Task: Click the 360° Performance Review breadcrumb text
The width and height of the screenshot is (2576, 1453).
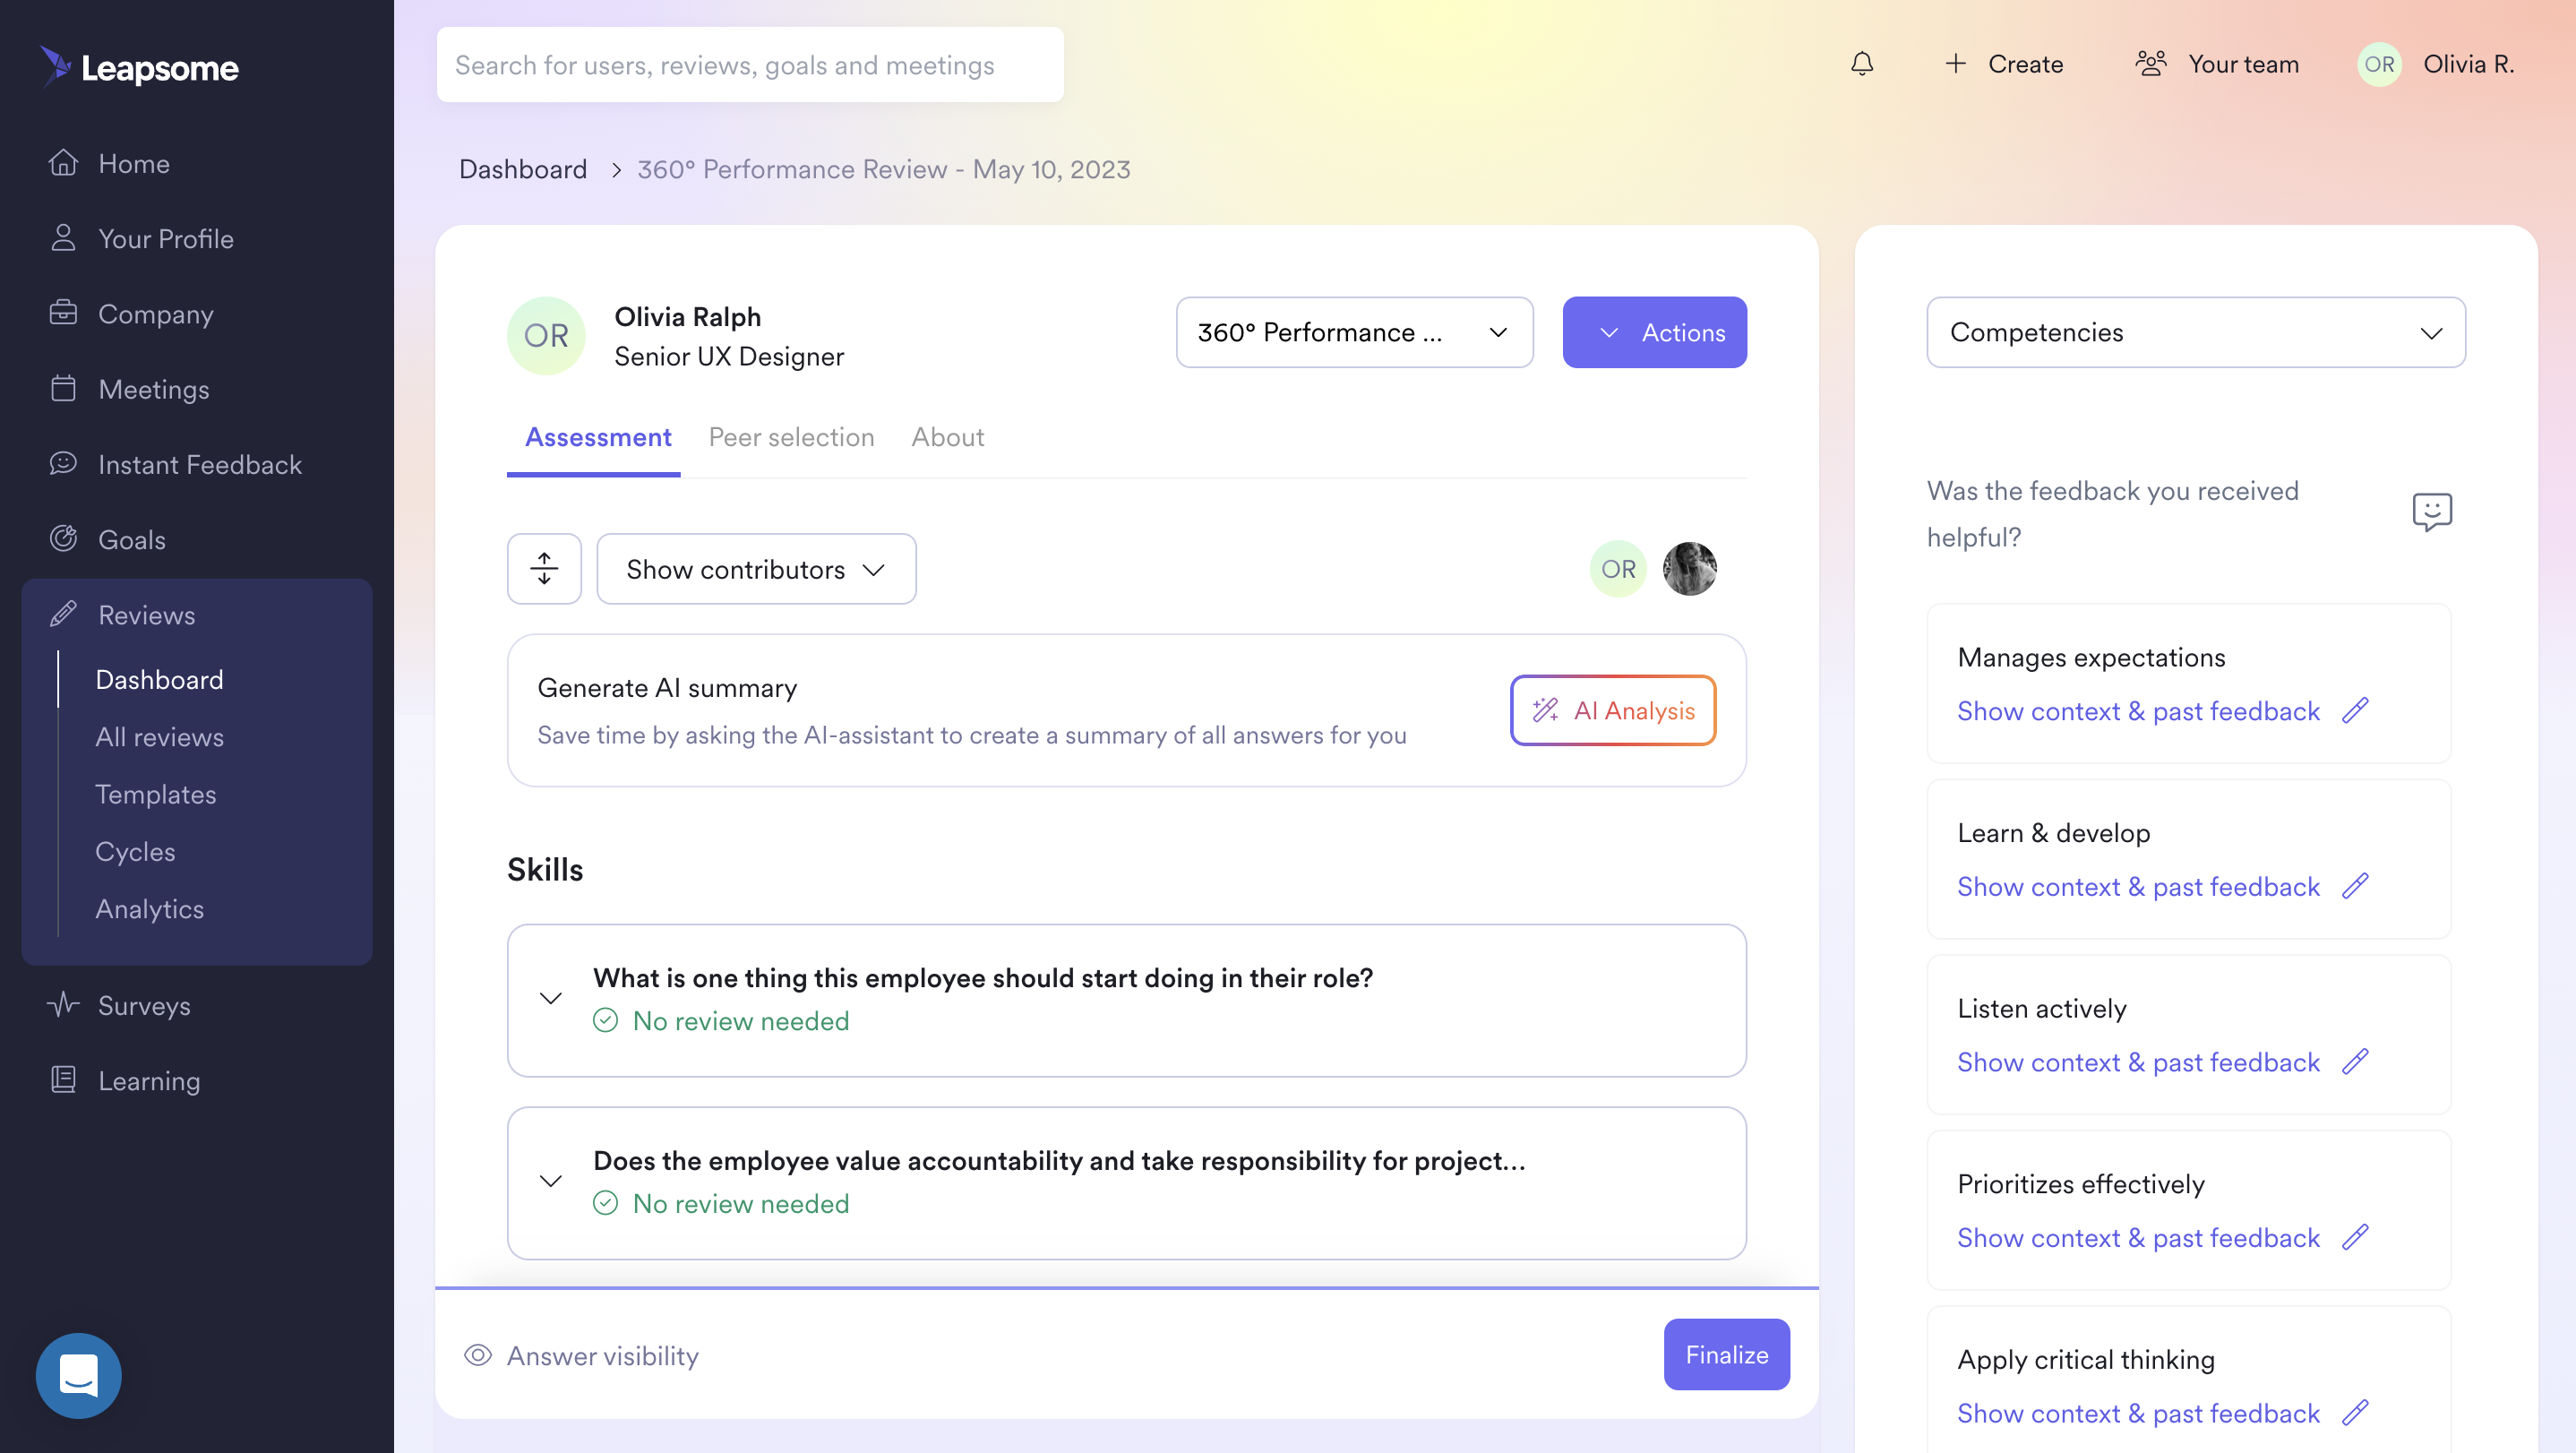Action: tap(884, 169)
